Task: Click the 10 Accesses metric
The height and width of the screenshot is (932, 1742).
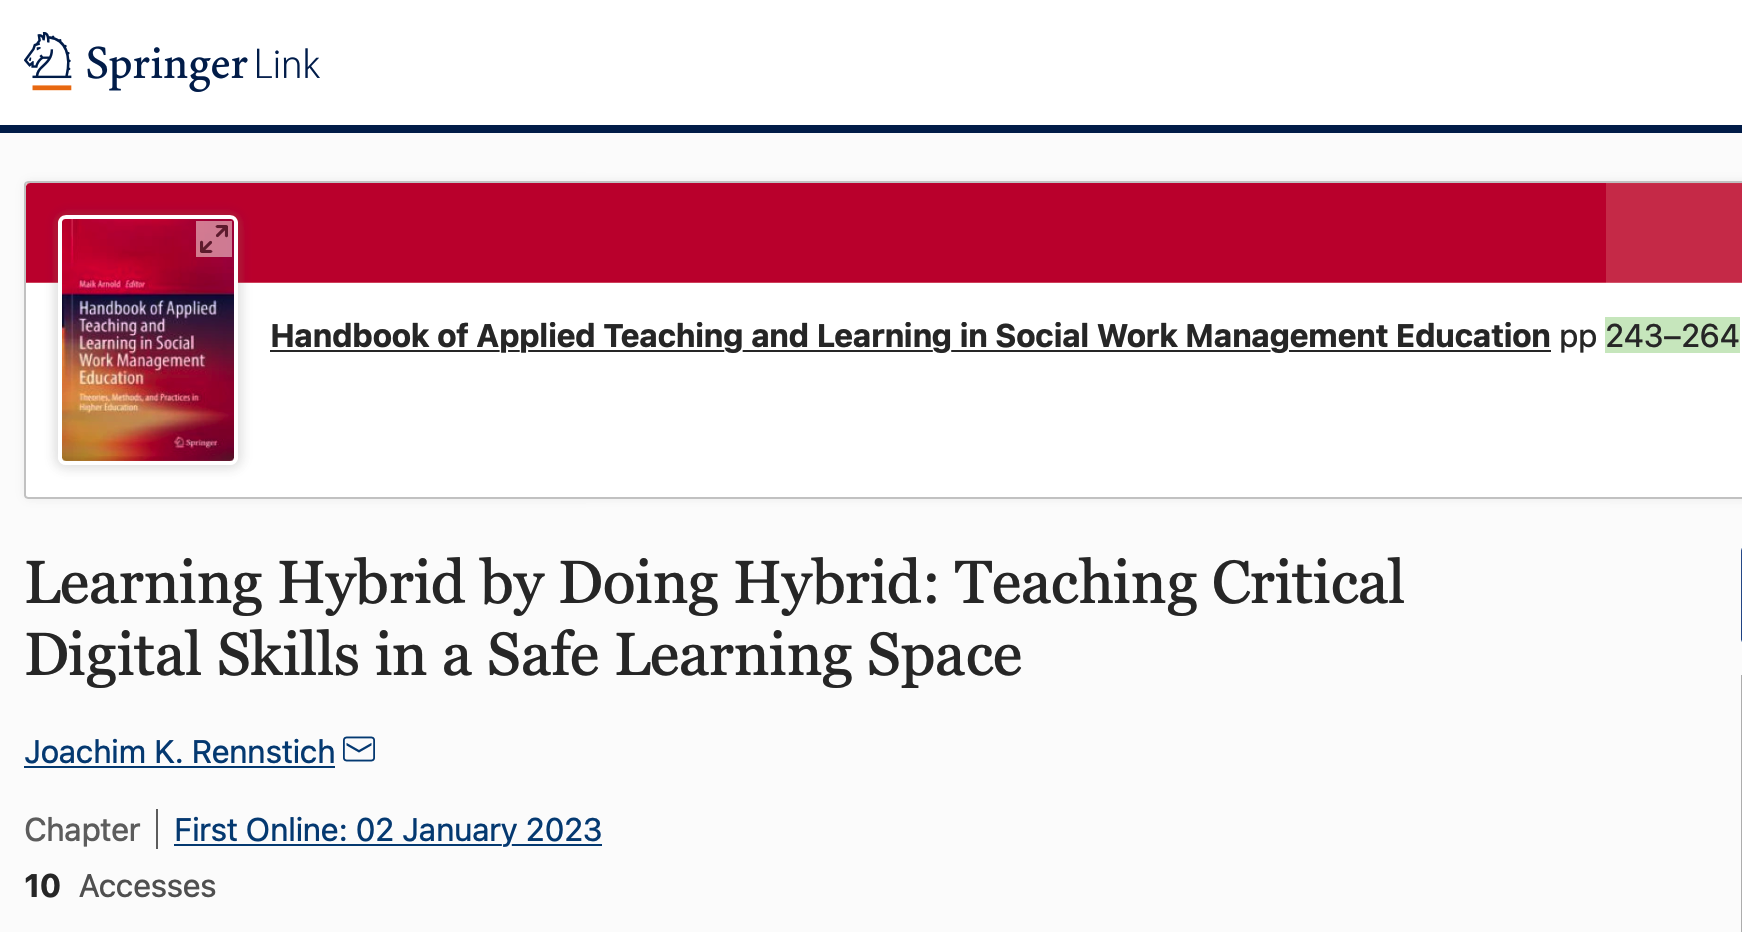Action: point(120,886)
